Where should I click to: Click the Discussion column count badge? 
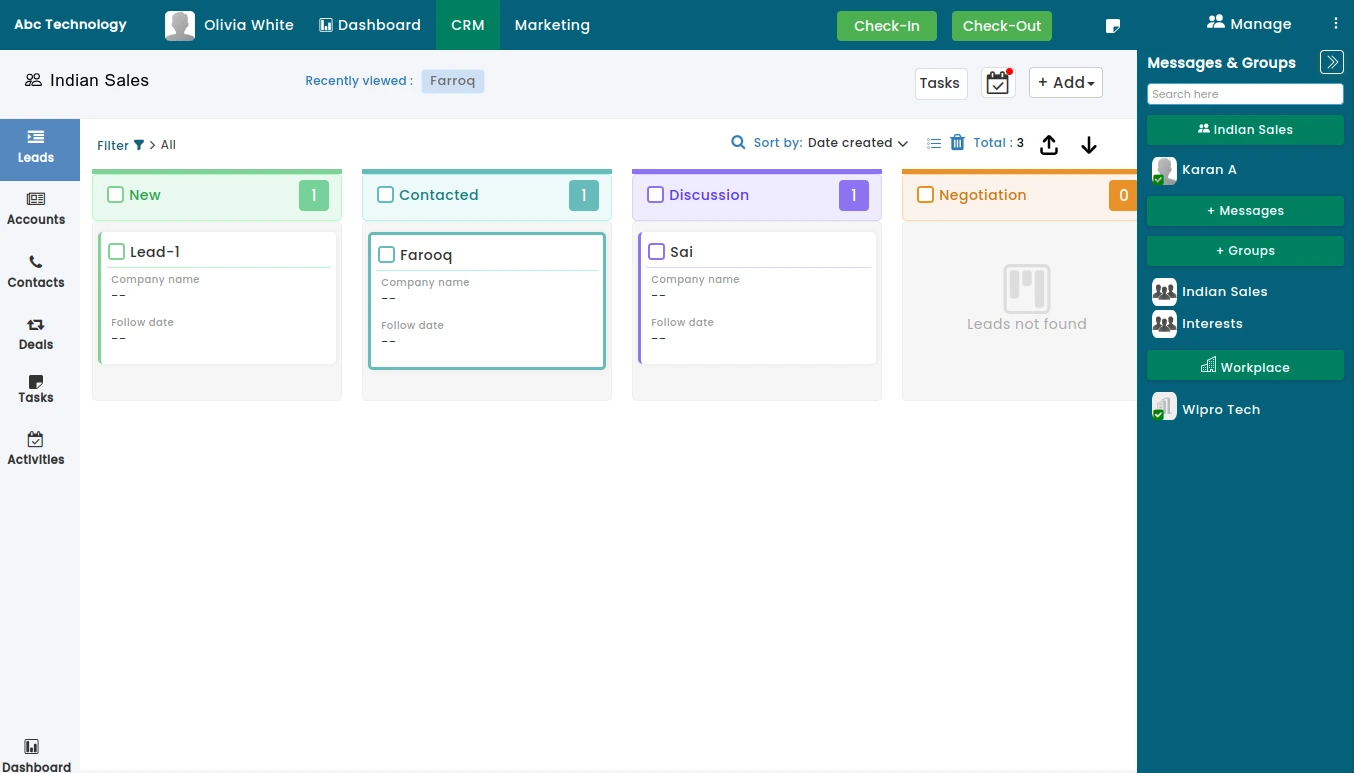[854, 196]
